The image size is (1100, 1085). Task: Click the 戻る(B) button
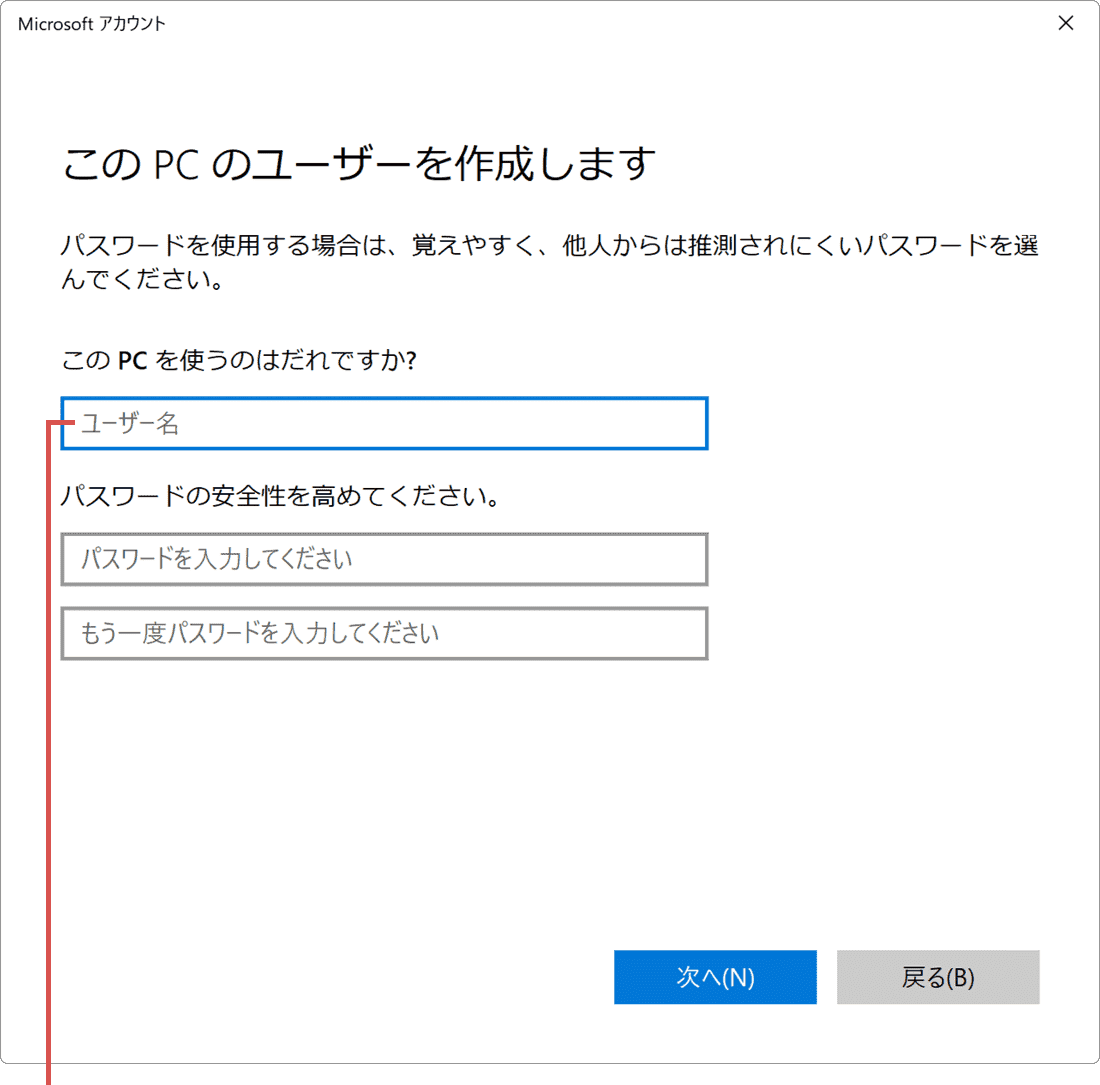point(938,977)
